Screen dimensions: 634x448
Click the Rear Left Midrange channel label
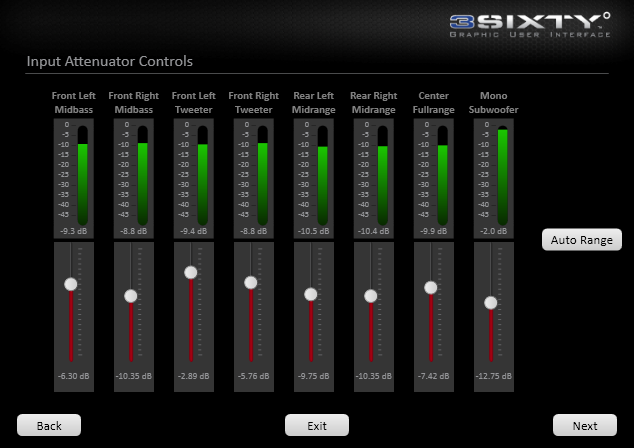coord(314,103)
